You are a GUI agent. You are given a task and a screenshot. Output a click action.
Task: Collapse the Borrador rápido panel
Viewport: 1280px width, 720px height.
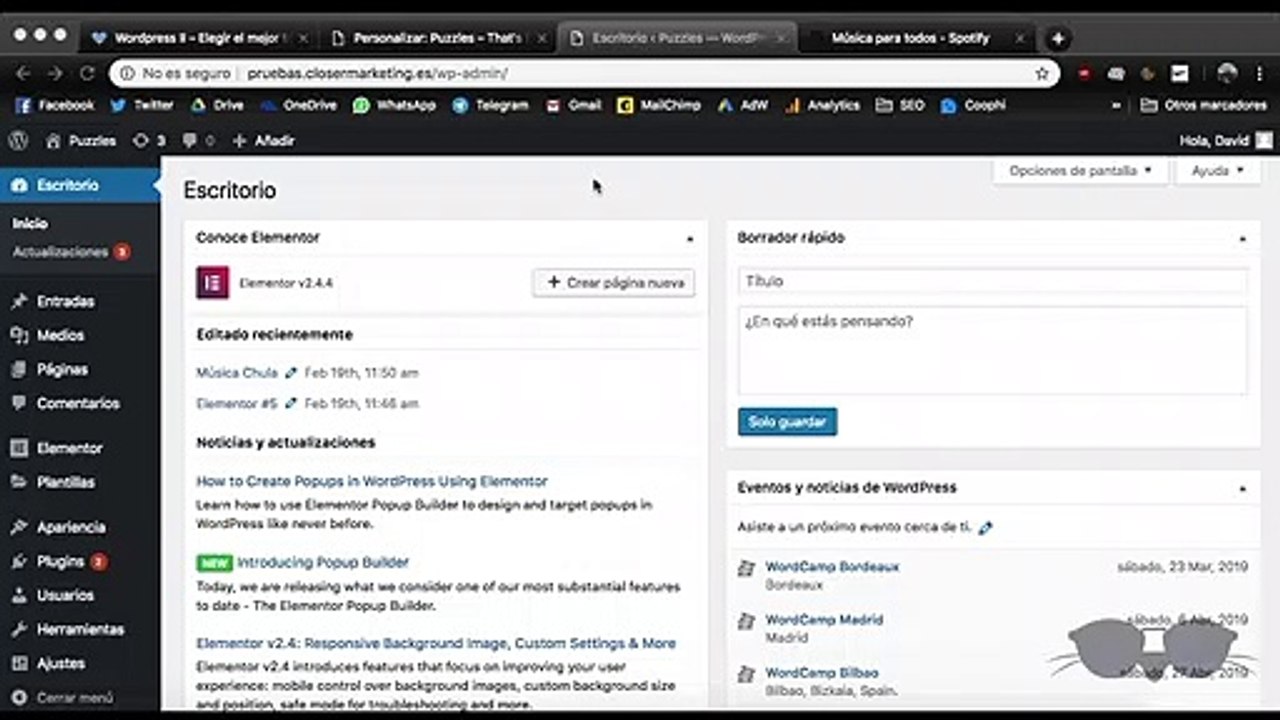point(1242,239)
